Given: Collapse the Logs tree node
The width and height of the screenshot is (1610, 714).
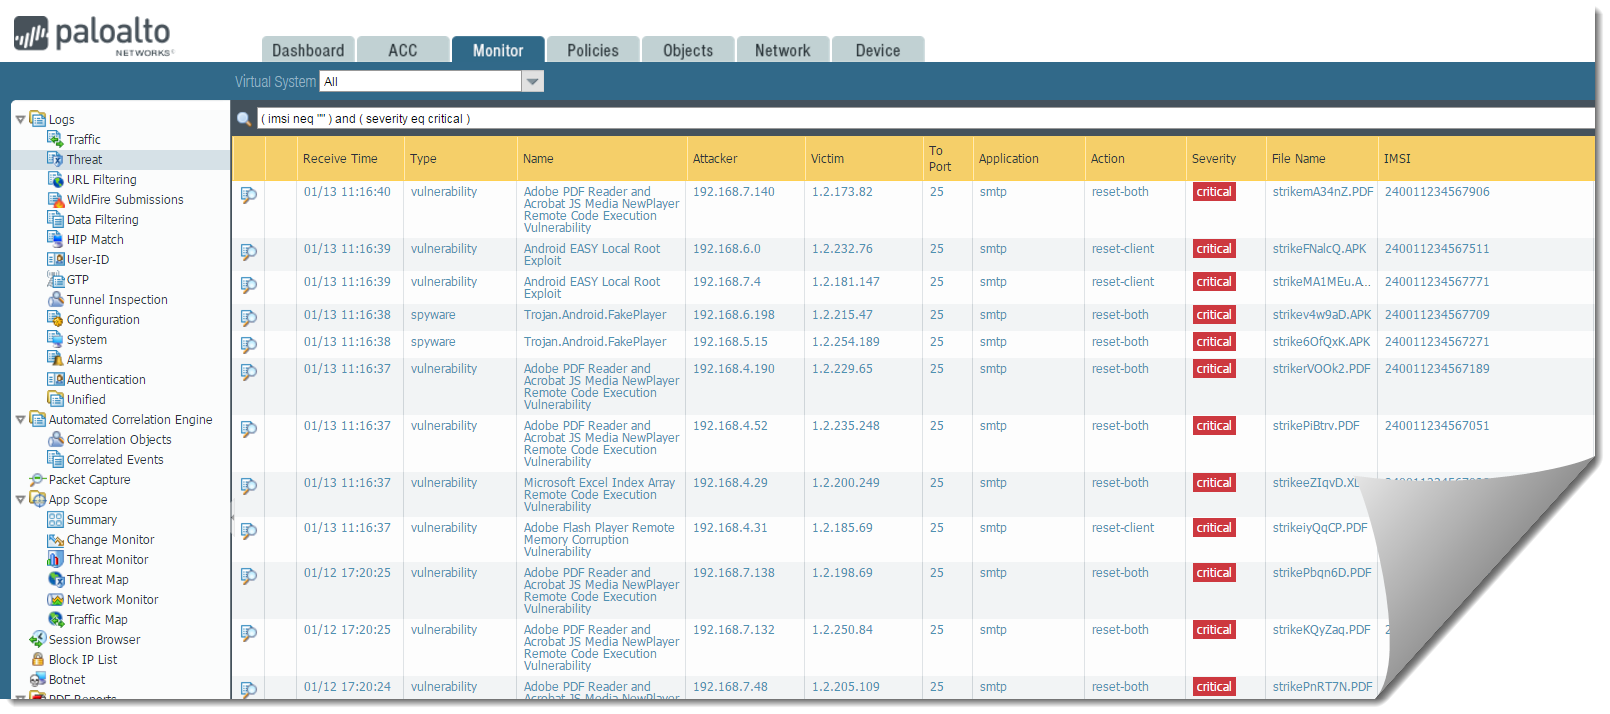Looking at the screenshot, I should coord(20,119).
